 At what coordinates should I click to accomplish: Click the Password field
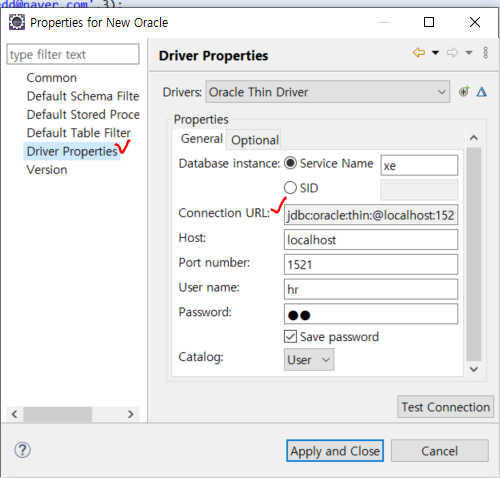pos(371,314)
